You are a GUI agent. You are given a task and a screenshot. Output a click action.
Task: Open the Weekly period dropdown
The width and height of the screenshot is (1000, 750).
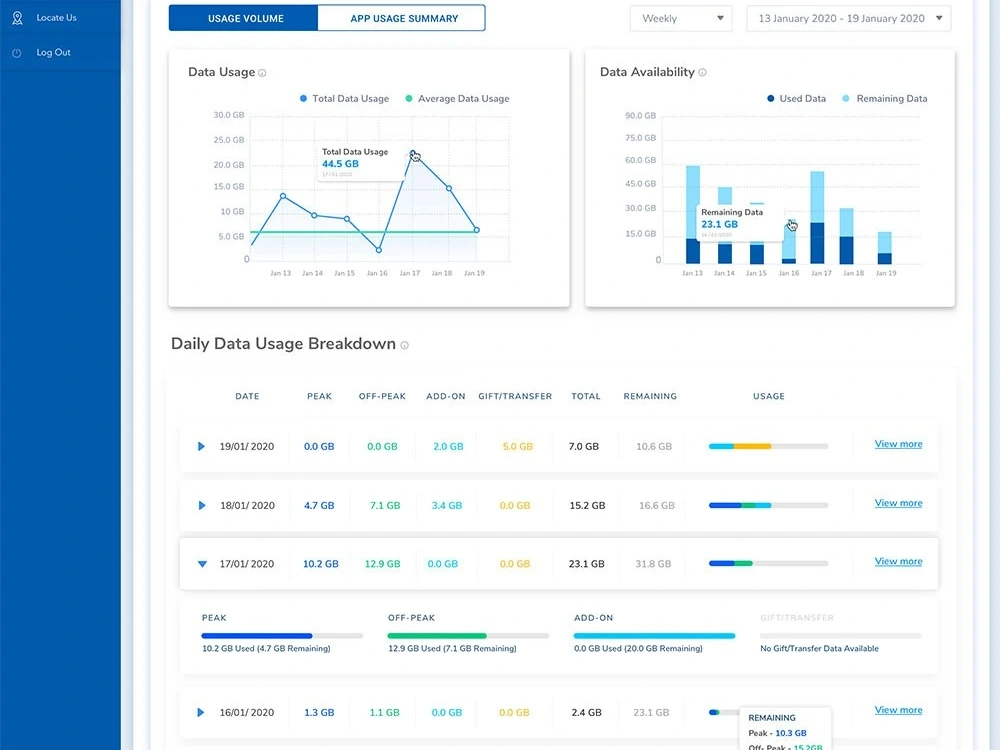point(681,18)
